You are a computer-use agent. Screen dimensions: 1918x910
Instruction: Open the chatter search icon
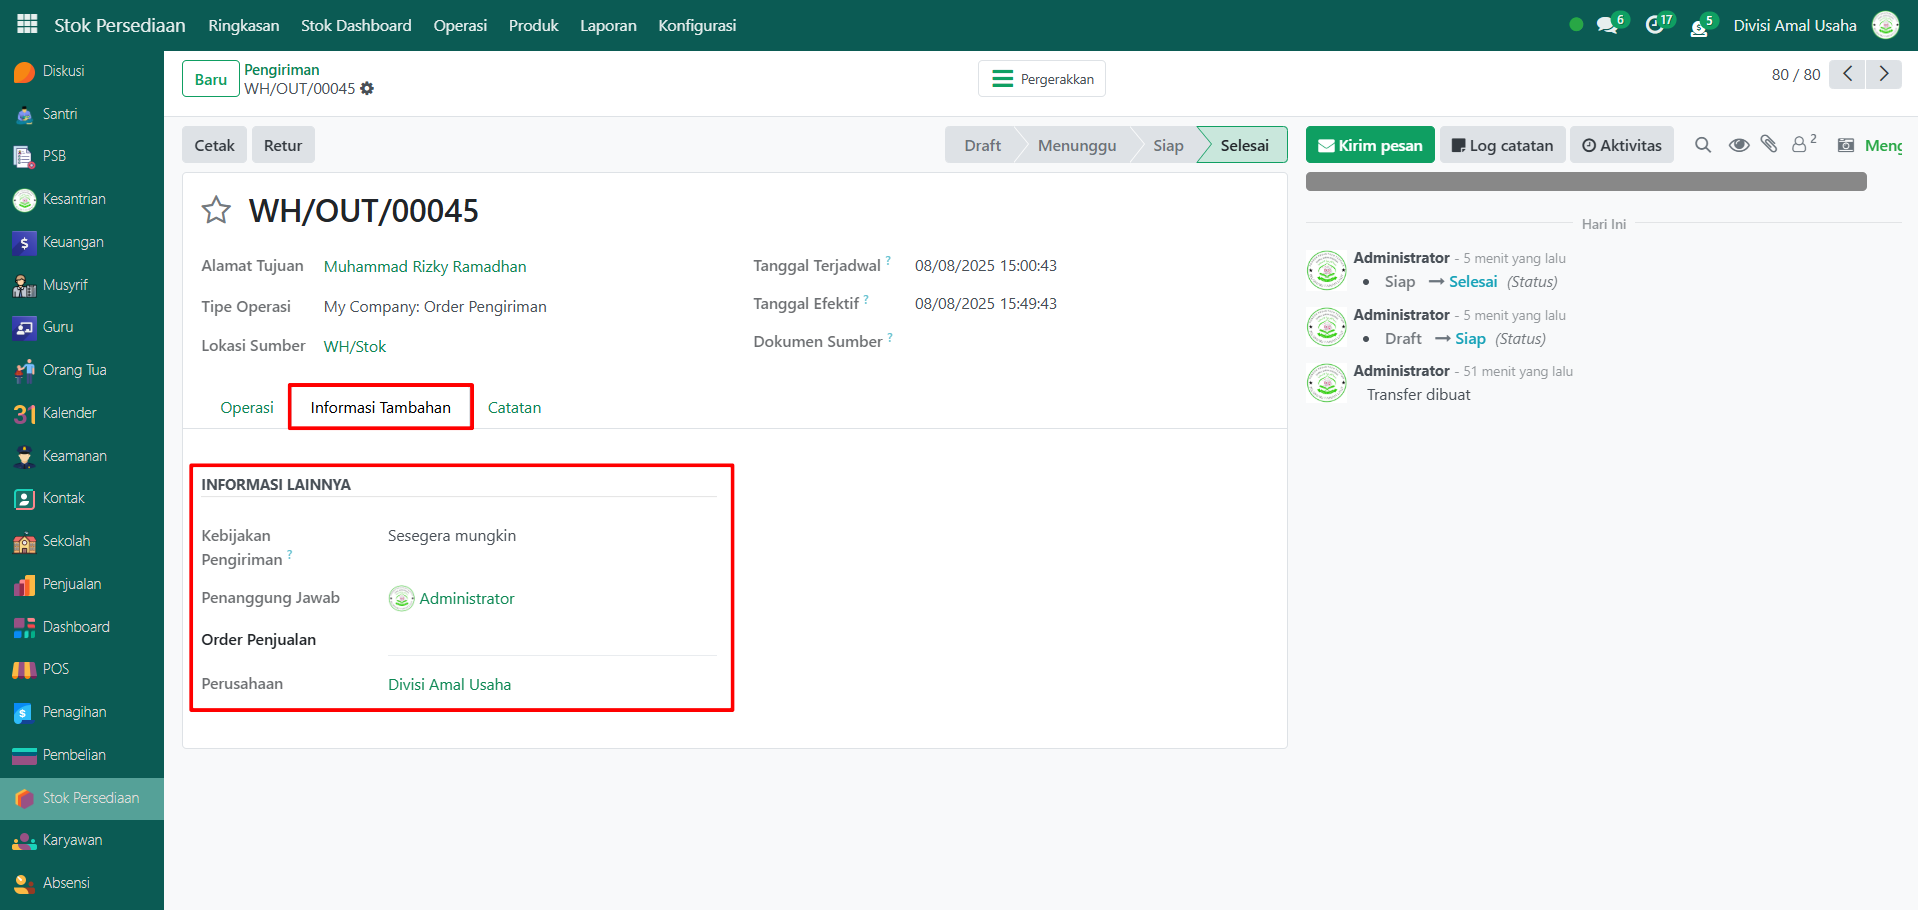tap(1702, 145)
